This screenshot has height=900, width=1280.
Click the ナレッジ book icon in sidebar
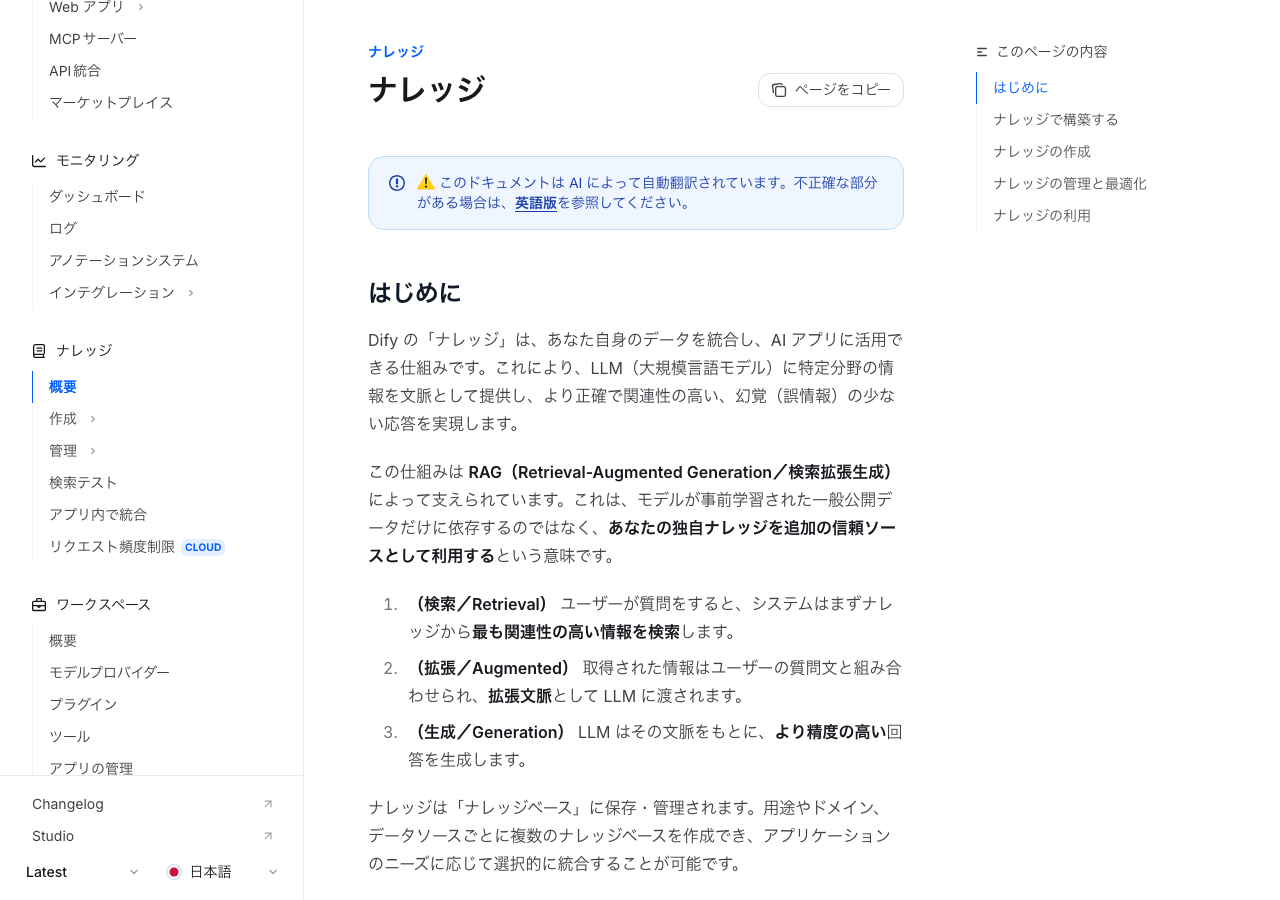click(x=39, y=351)
